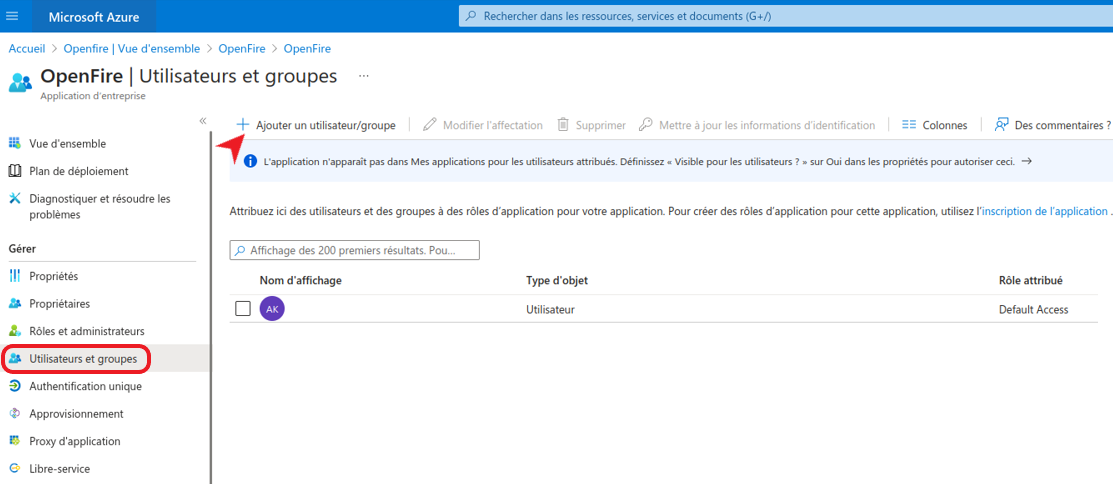Click the plus icon for adding user/group
The image size is (1113, 484).
point(243,124)
